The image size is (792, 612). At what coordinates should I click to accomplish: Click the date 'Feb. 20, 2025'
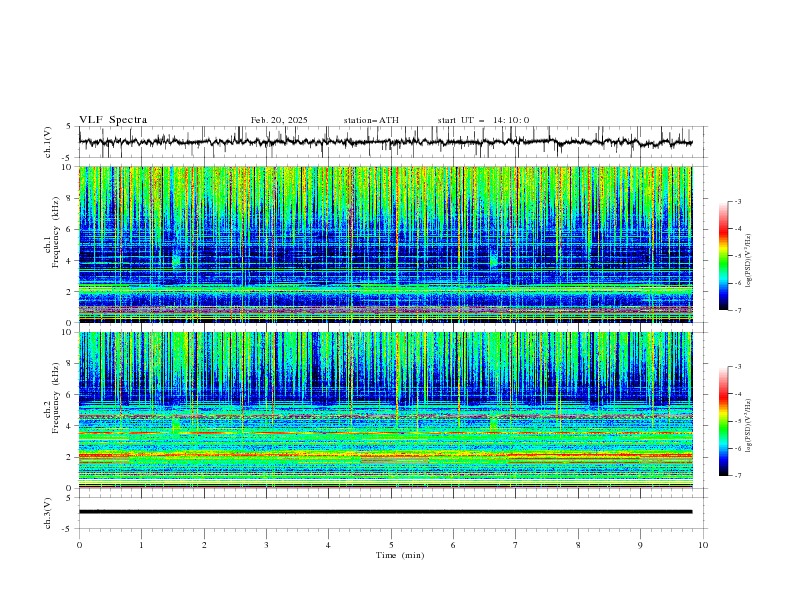279,120
